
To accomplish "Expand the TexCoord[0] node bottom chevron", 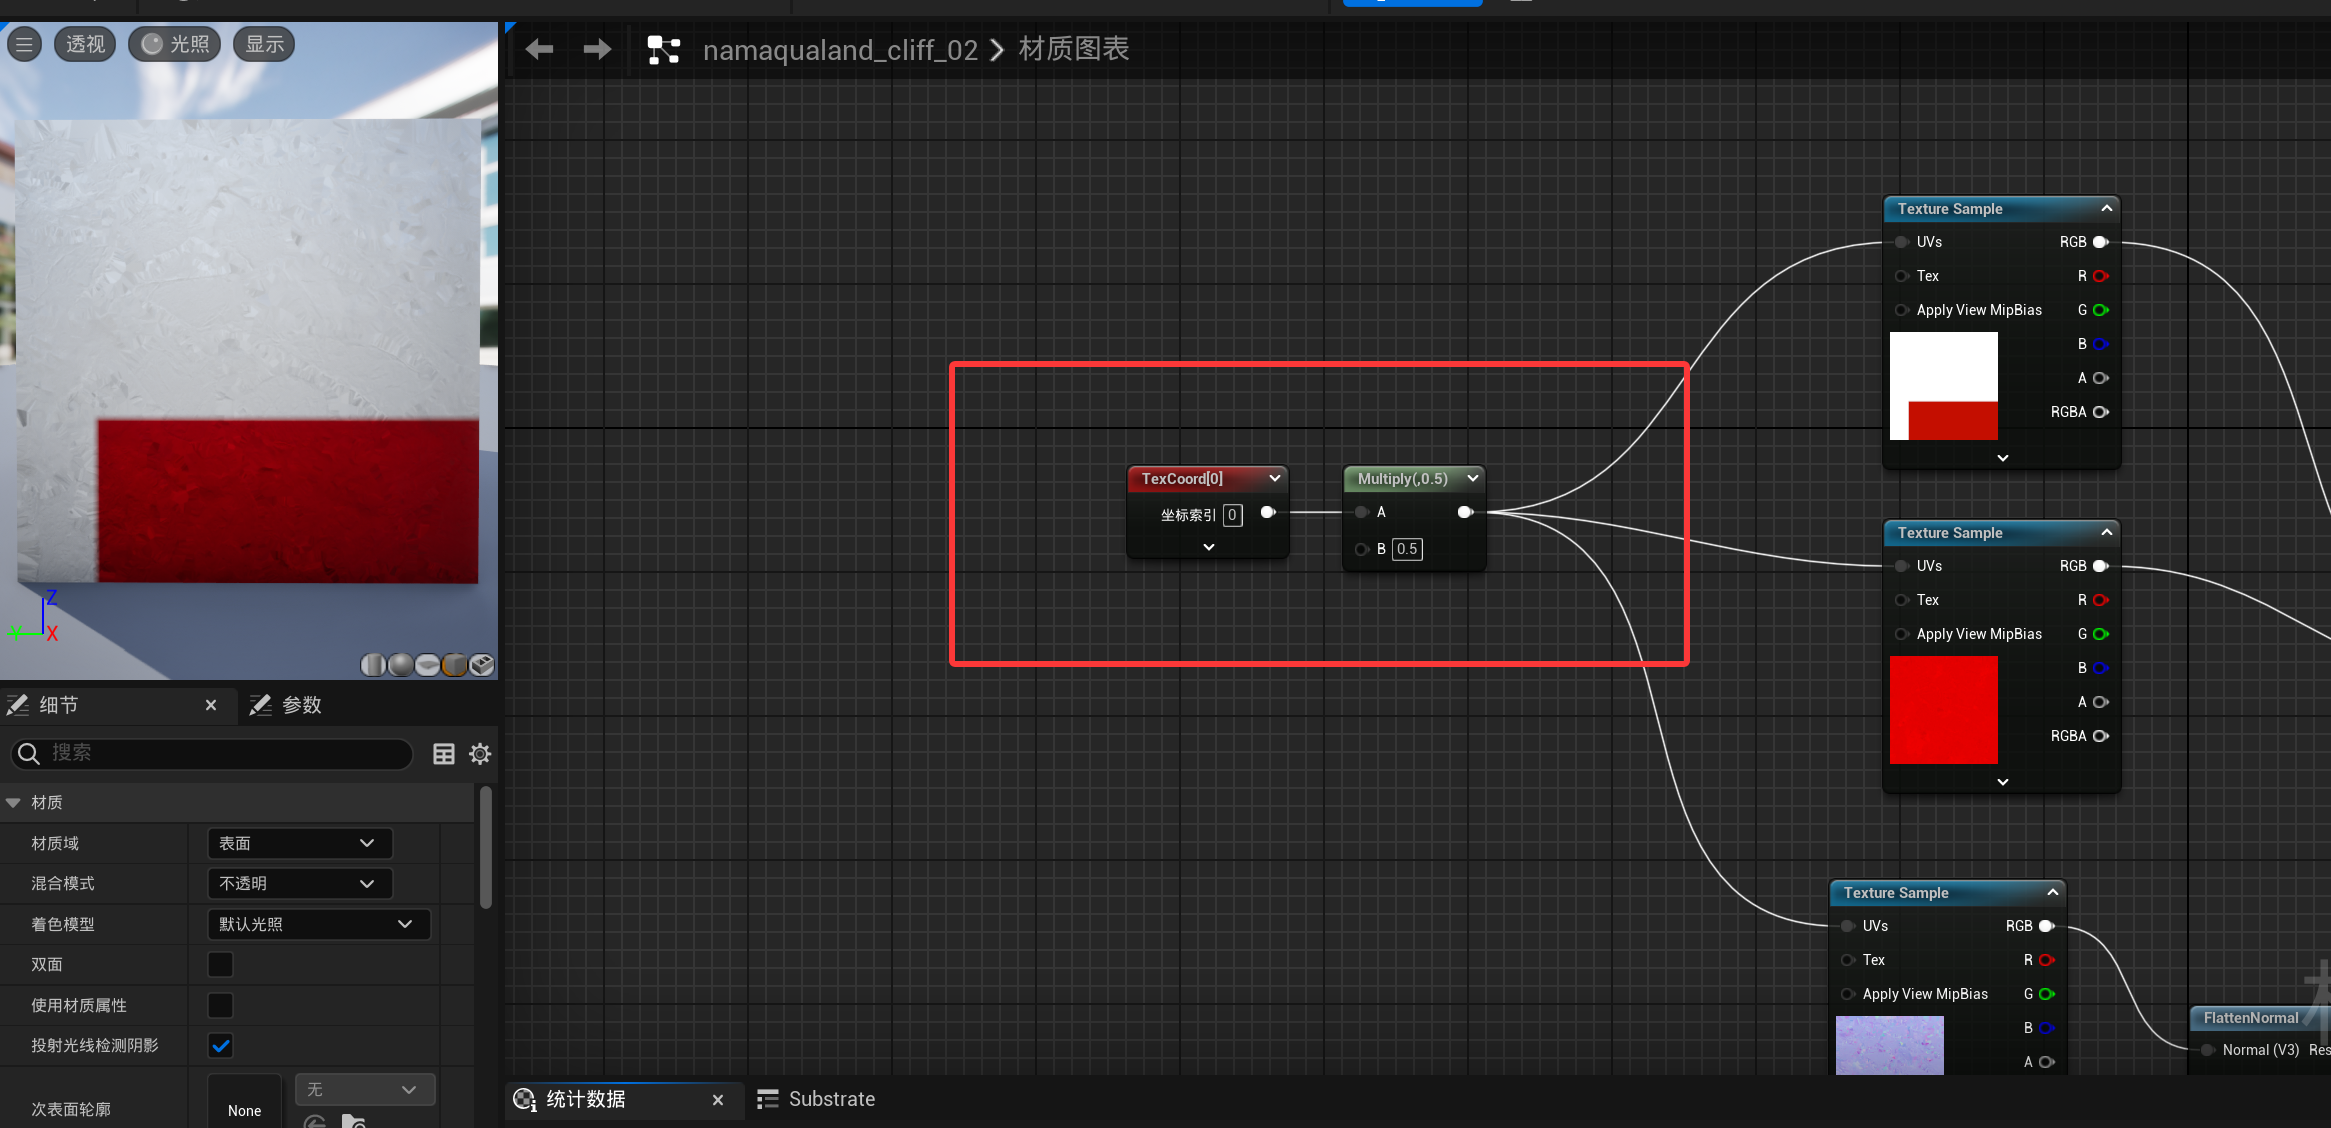I will tap(1208, 547).
